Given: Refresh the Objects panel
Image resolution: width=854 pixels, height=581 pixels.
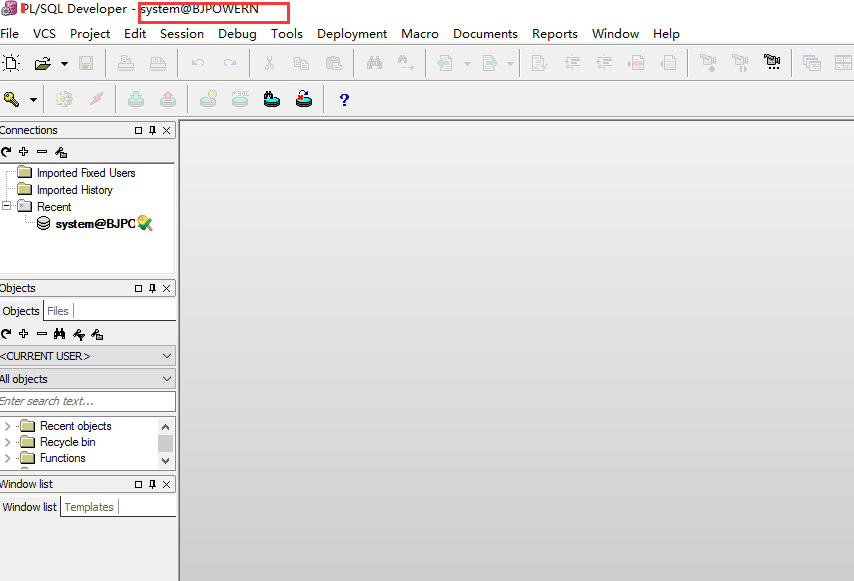Looking at the screenshot, I should click(6, 334).
